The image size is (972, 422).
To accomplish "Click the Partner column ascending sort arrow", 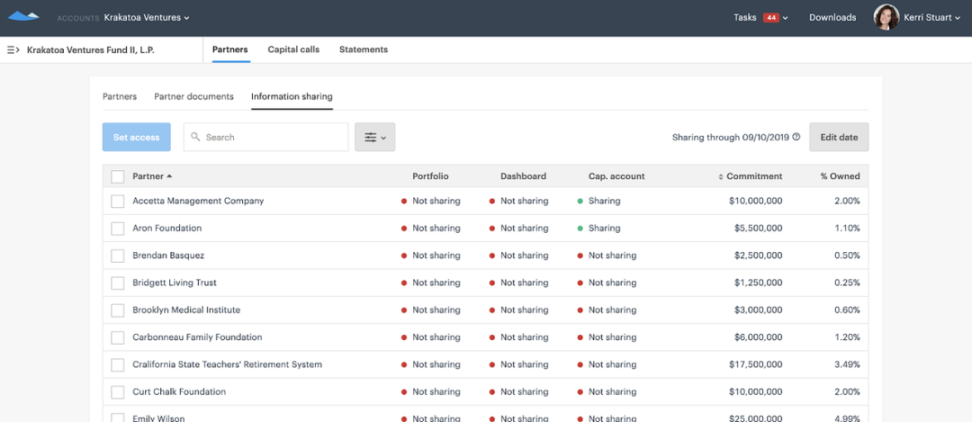I will [169, 176].
